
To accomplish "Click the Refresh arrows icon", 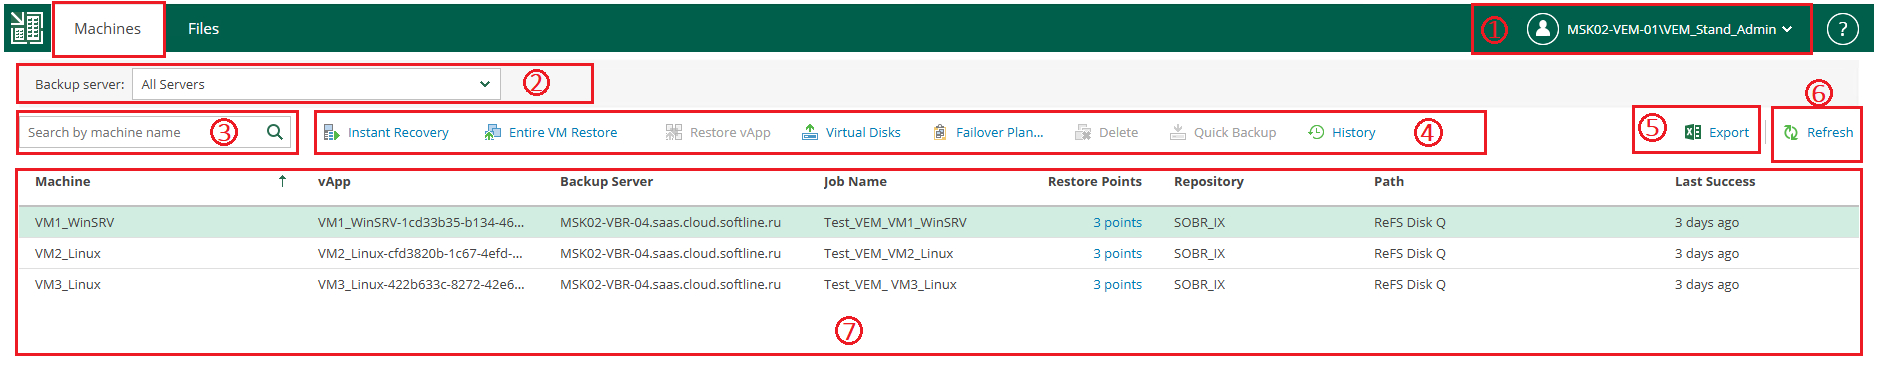I will [x=1791, y=132].
